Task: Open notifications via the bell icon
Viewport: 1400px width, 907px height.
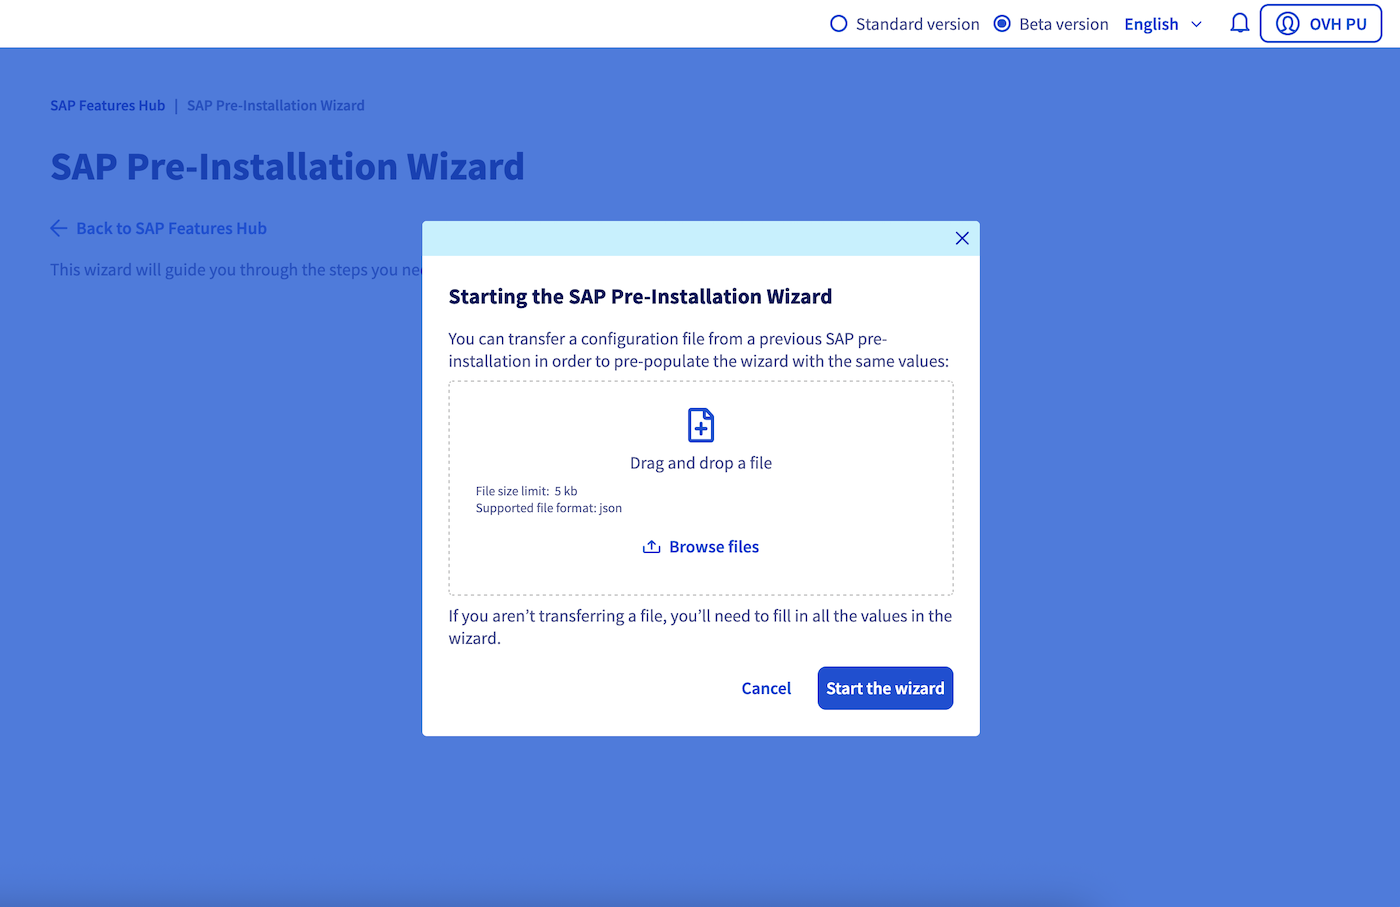Action: coord(1239,23)
